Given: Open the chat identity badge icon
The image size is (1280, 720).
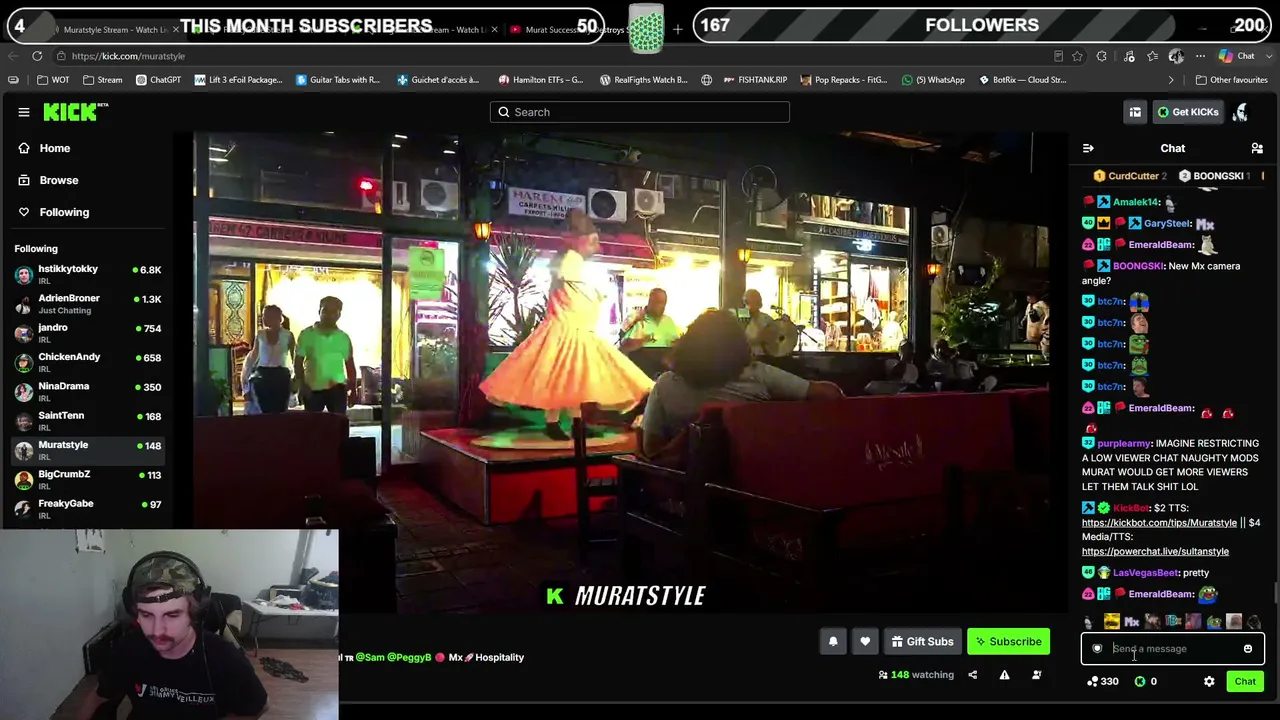Looking at the screenshot, I should [x=1097, y=649].
